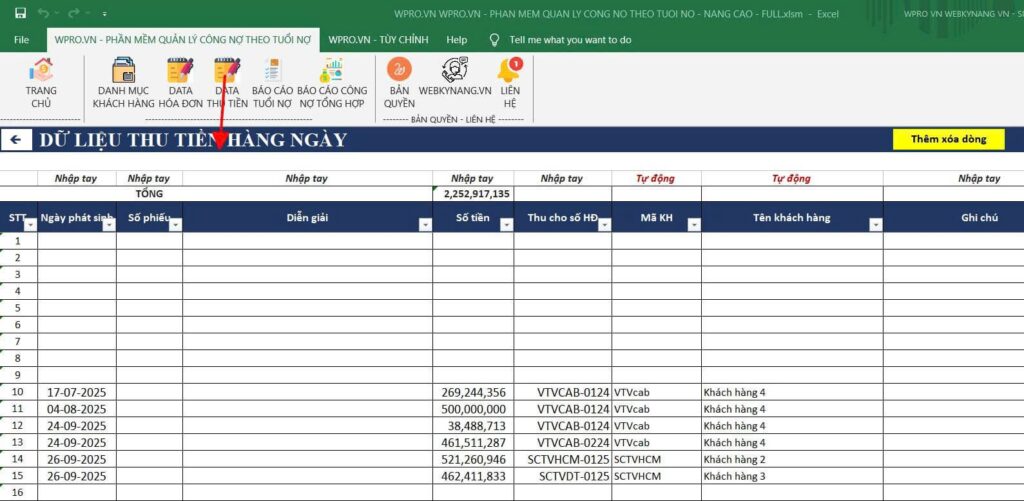1024x501 pixels.
Task: Click the yellow Thêm xóa dòng button
Action: click(948, 139)
